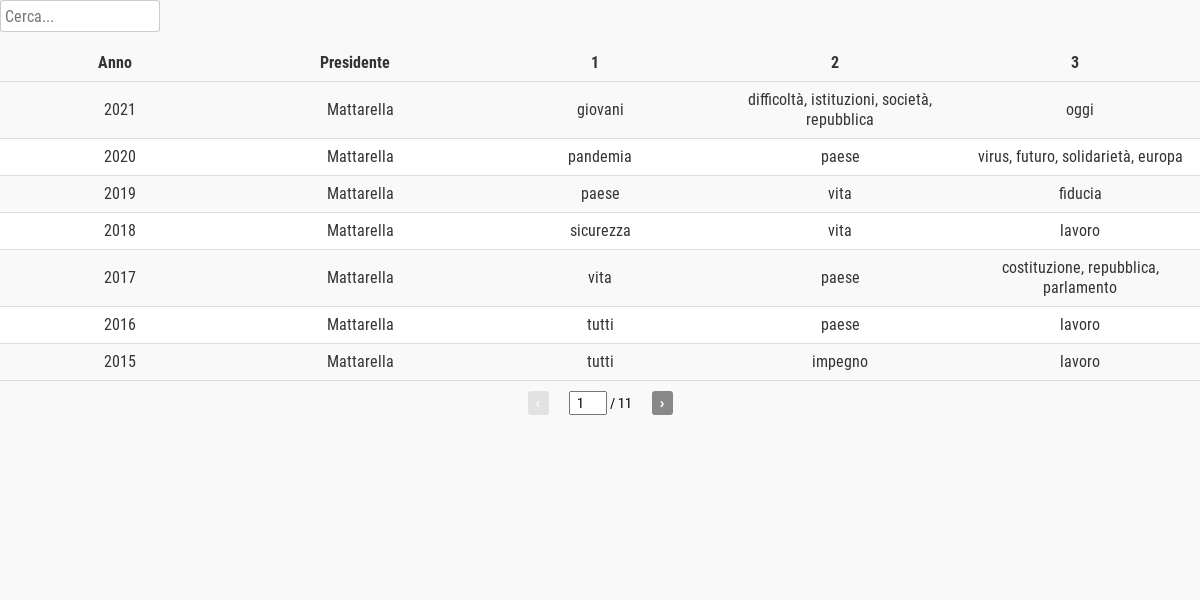This screenshot has height=600, width=1200.
Task: Click column header 3
Action: pyautogui.click(x=1075, y=62)
